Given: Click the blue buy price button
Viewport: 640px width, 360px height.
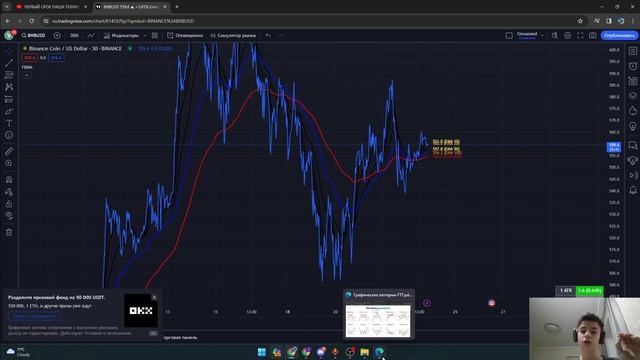Looking at the screenshot, I should click(56, 58).
